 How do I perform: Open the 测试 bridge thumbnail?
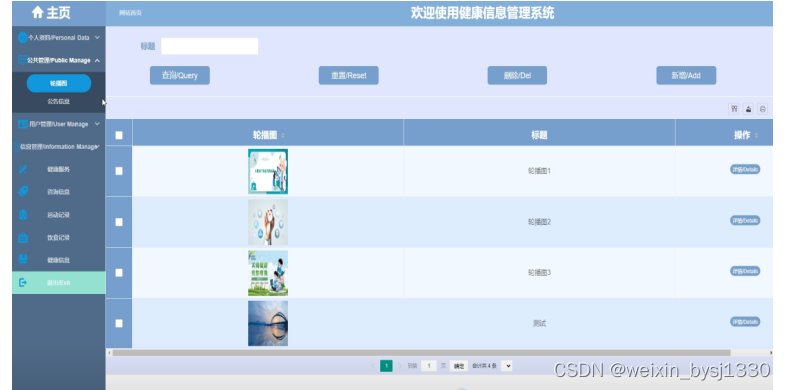coord(268,323)
